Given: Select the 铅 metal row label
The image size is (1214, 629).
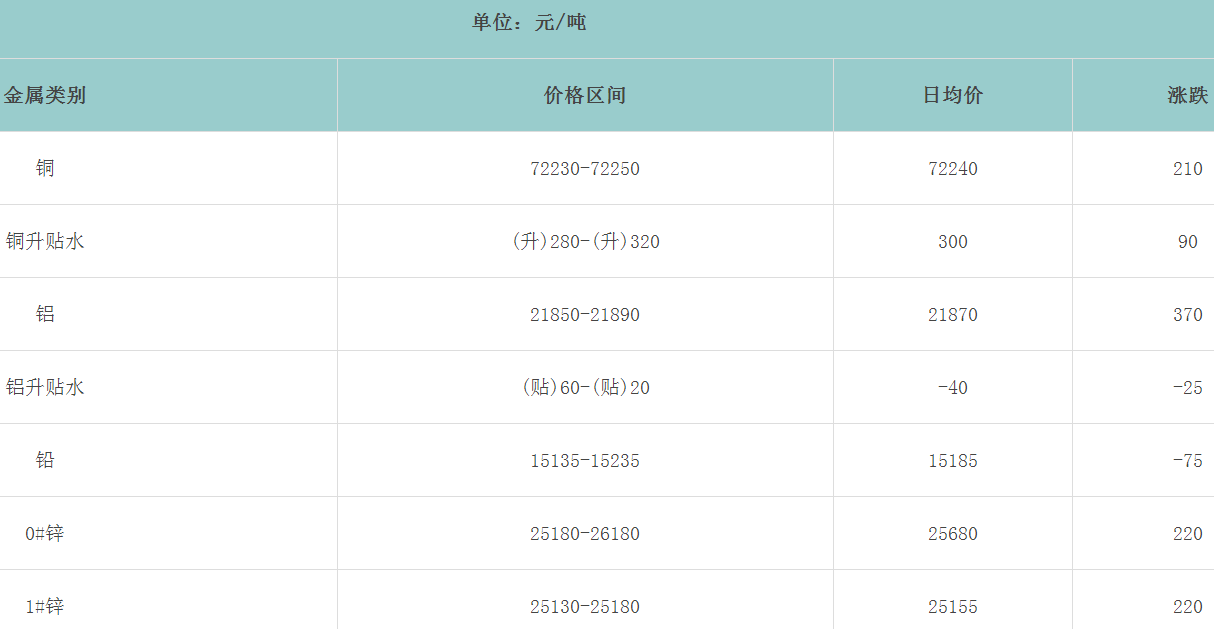Looking at the screenshot, I should coord(45,461).
